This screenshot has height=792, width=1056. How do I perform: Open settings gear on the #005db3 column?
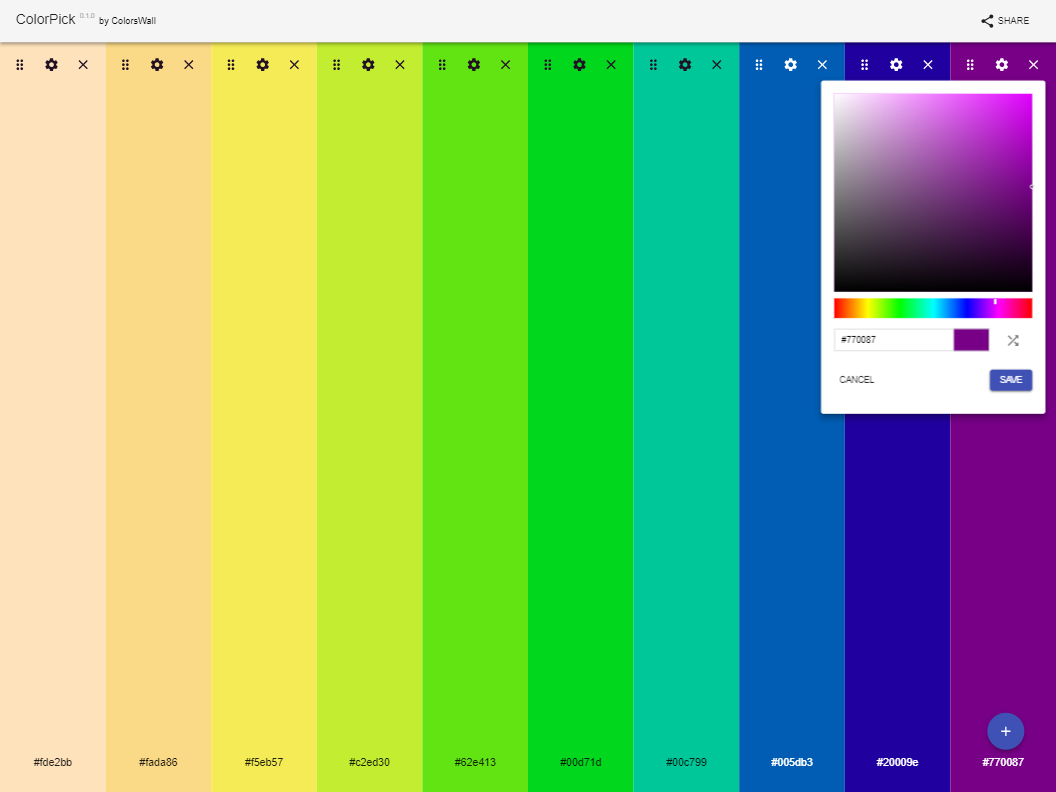click(x=790, y=64)
